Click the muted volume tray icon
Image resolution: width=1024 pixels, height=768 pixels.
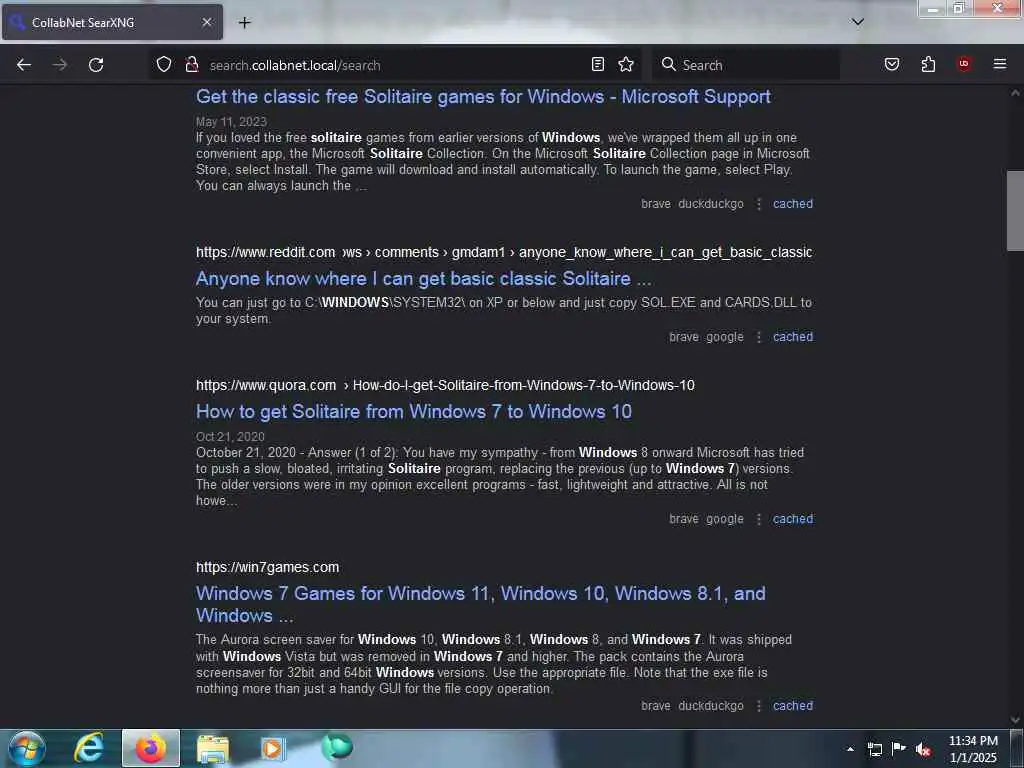923,749
